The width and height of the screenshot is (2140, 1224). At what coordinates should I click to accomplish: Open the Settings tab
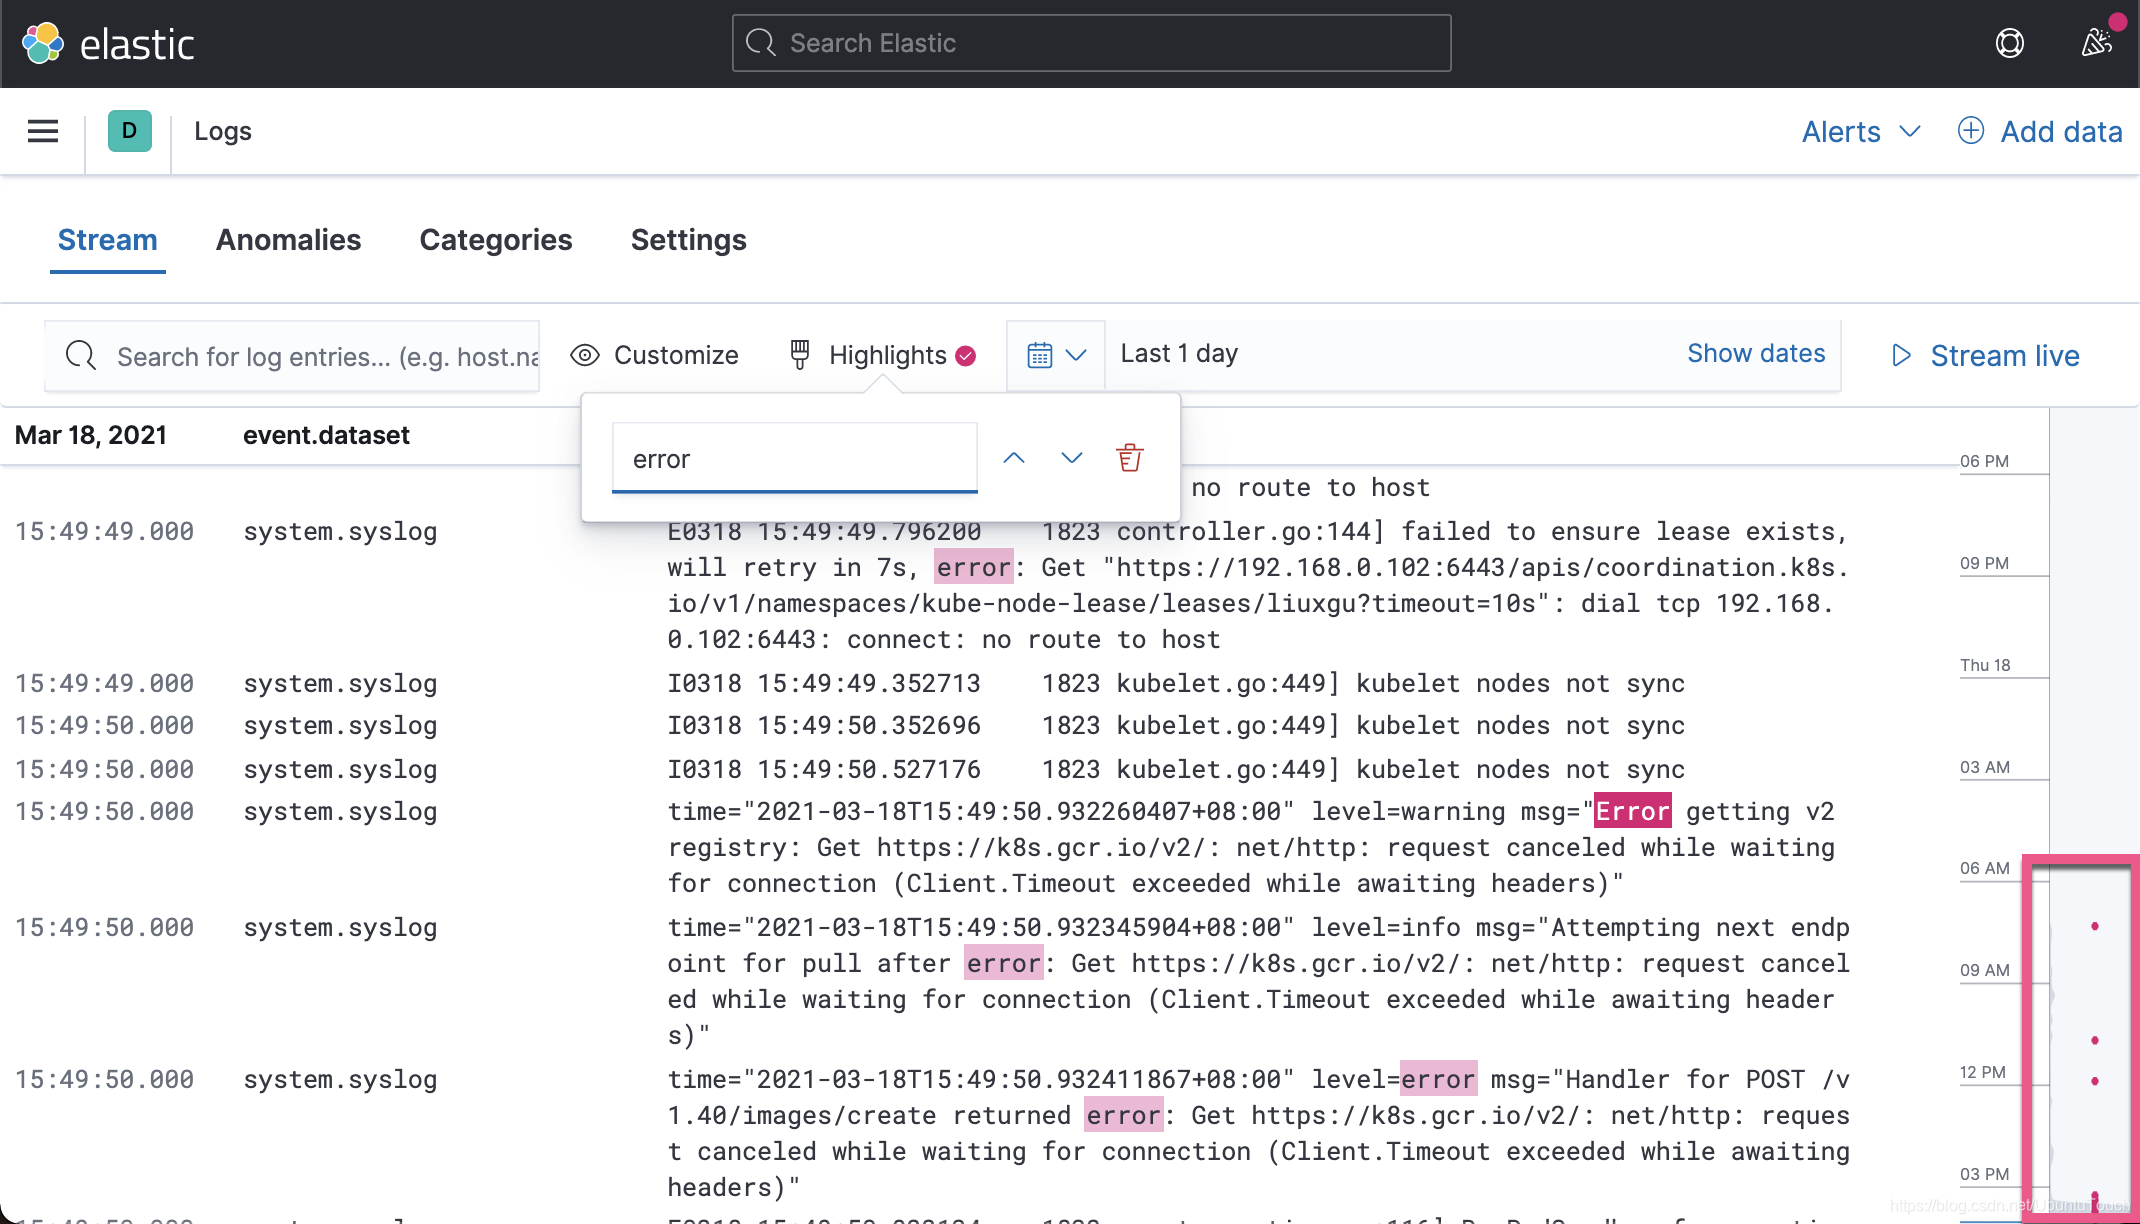(x=688, y=240)
